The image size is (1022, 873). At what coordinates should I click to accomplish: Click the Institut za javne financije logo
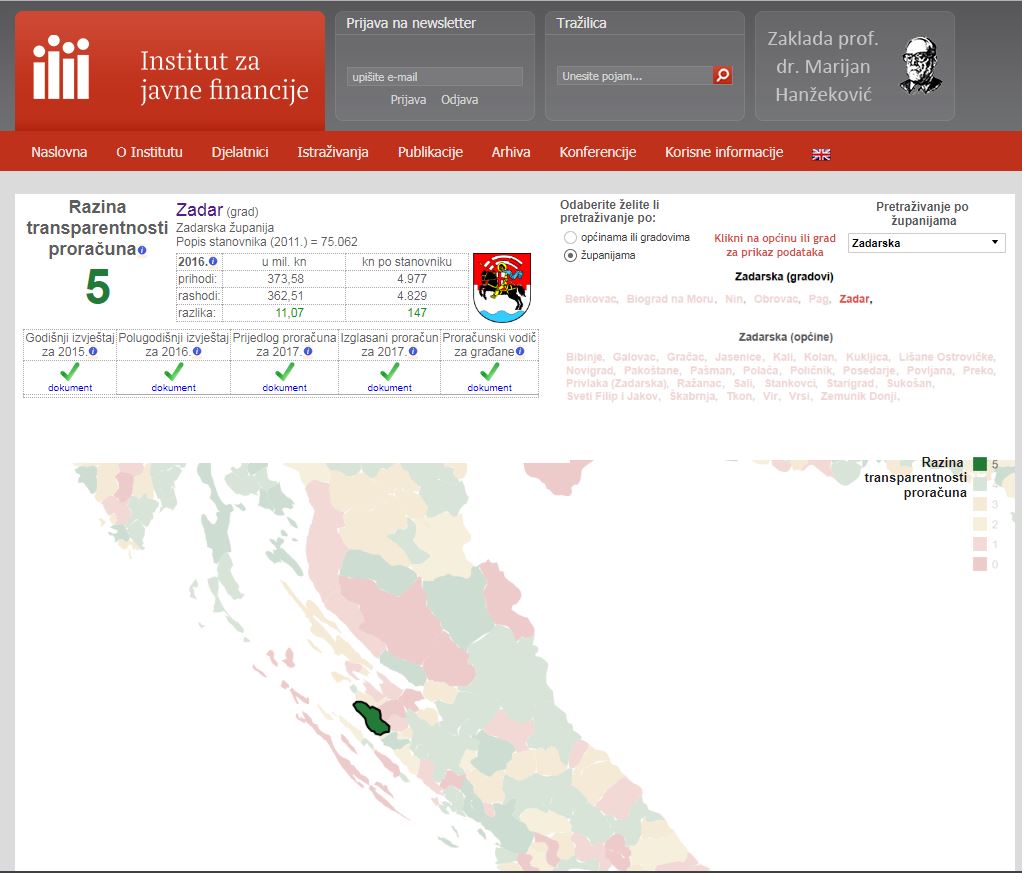click(x=170, y=71)
